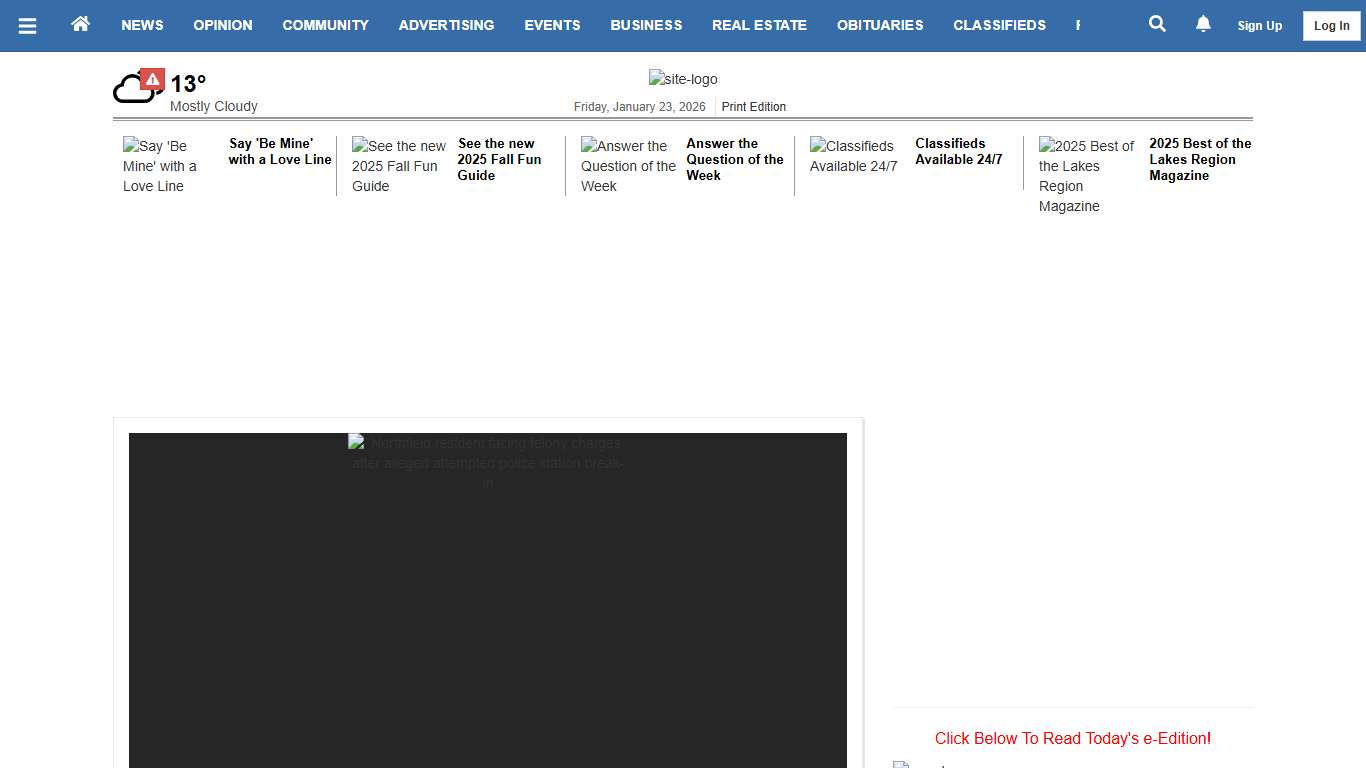Open the Print Edition link

tap(754, 107)
